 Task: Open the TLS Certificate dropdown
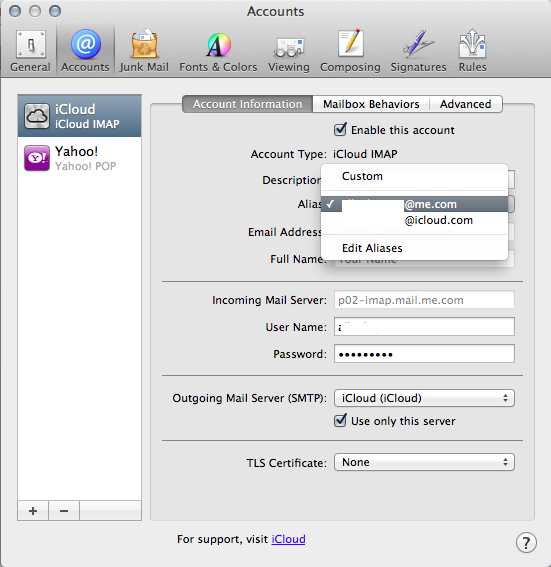pyautogui.click(x=424, y=462)
